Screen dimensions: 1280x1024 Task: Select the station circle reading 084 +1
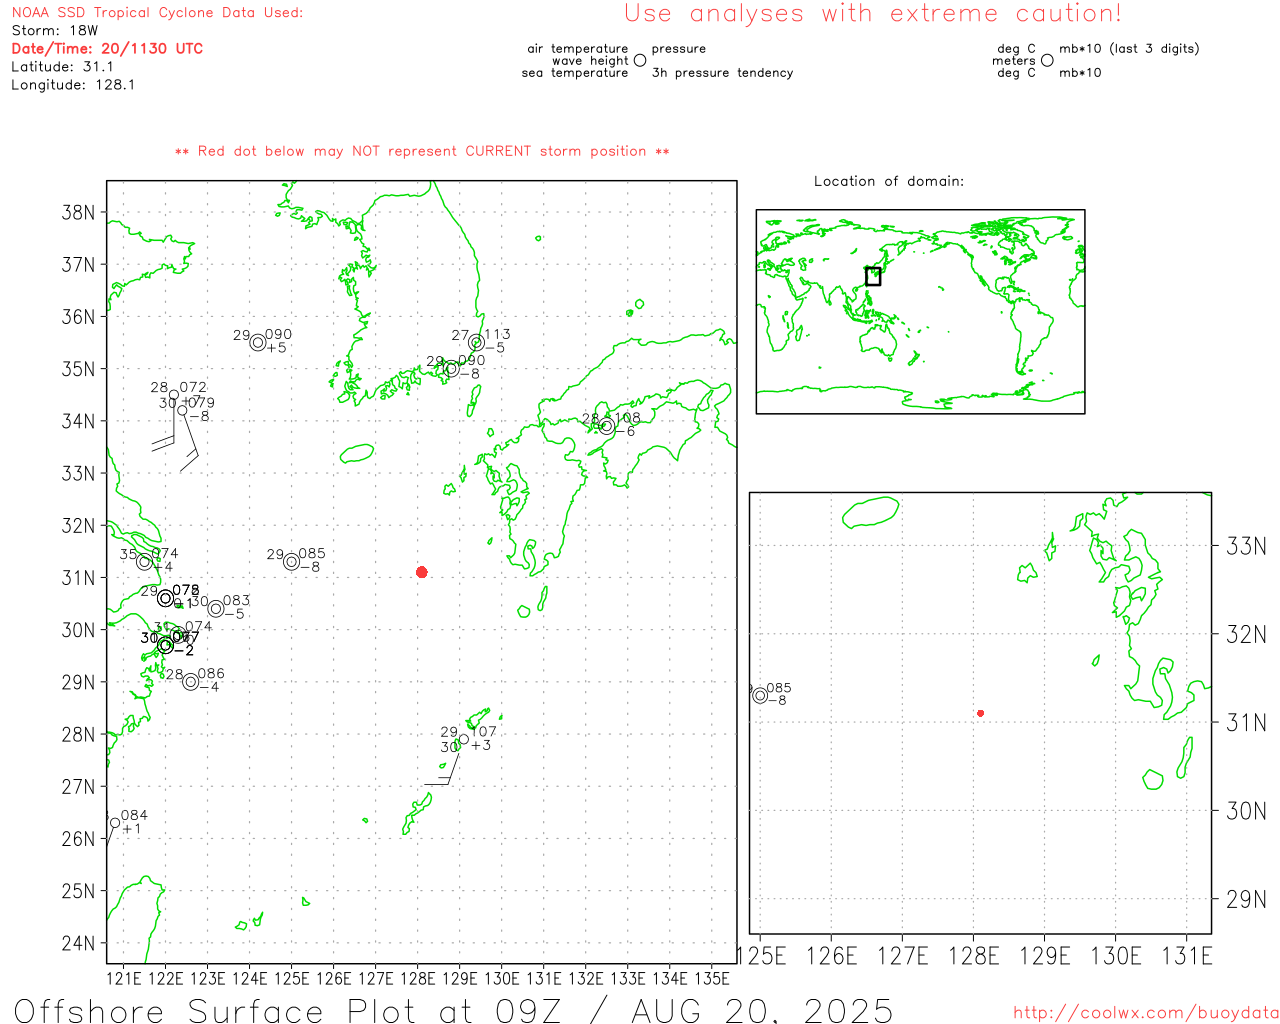115,823
